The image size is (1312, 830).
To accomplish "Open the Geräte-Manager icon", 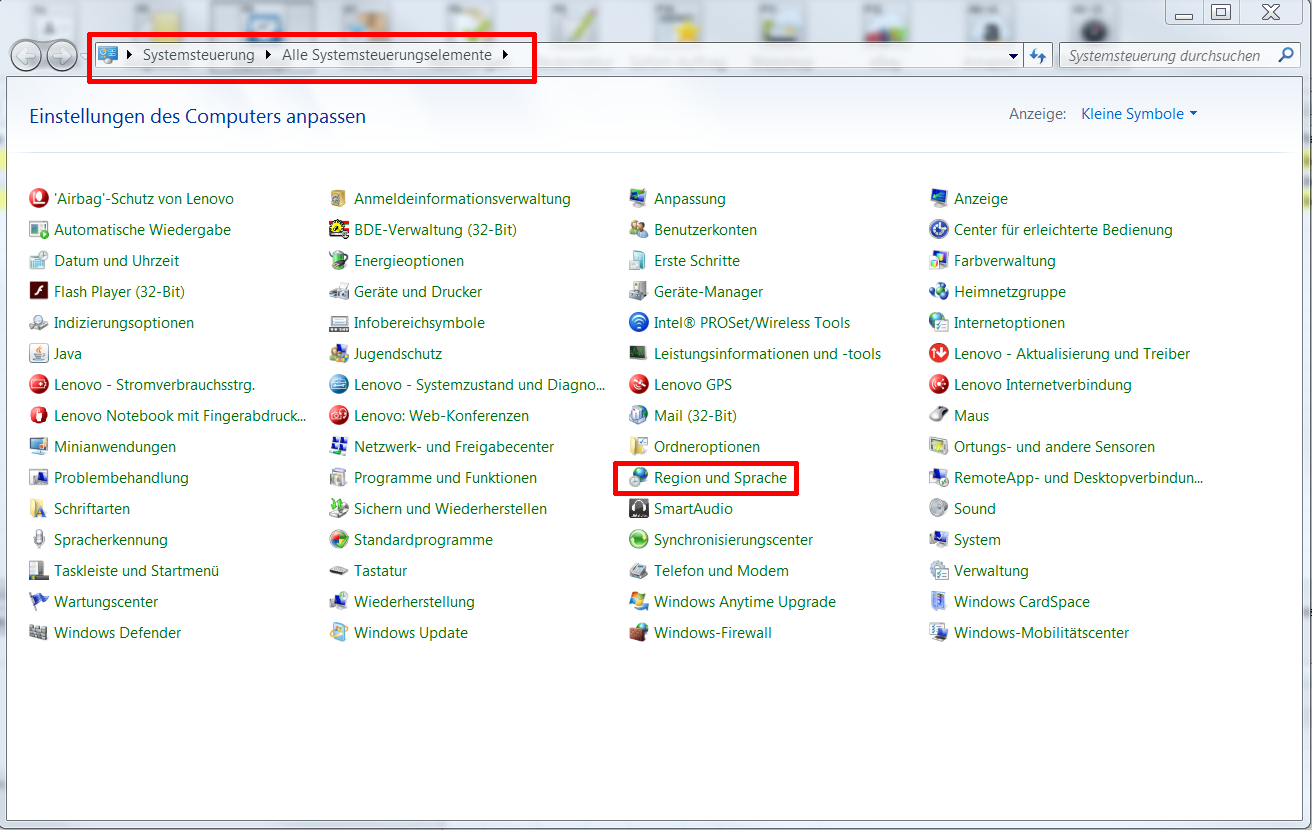I will pos(638,291).
